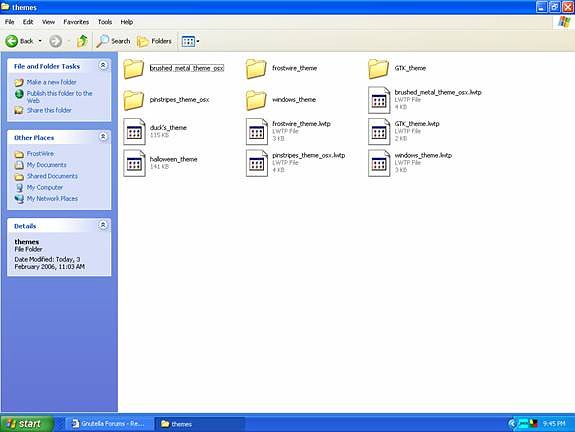Go up one folder level
The width and height of the screenshot is (575, 432).
click(x=82, y=41)
